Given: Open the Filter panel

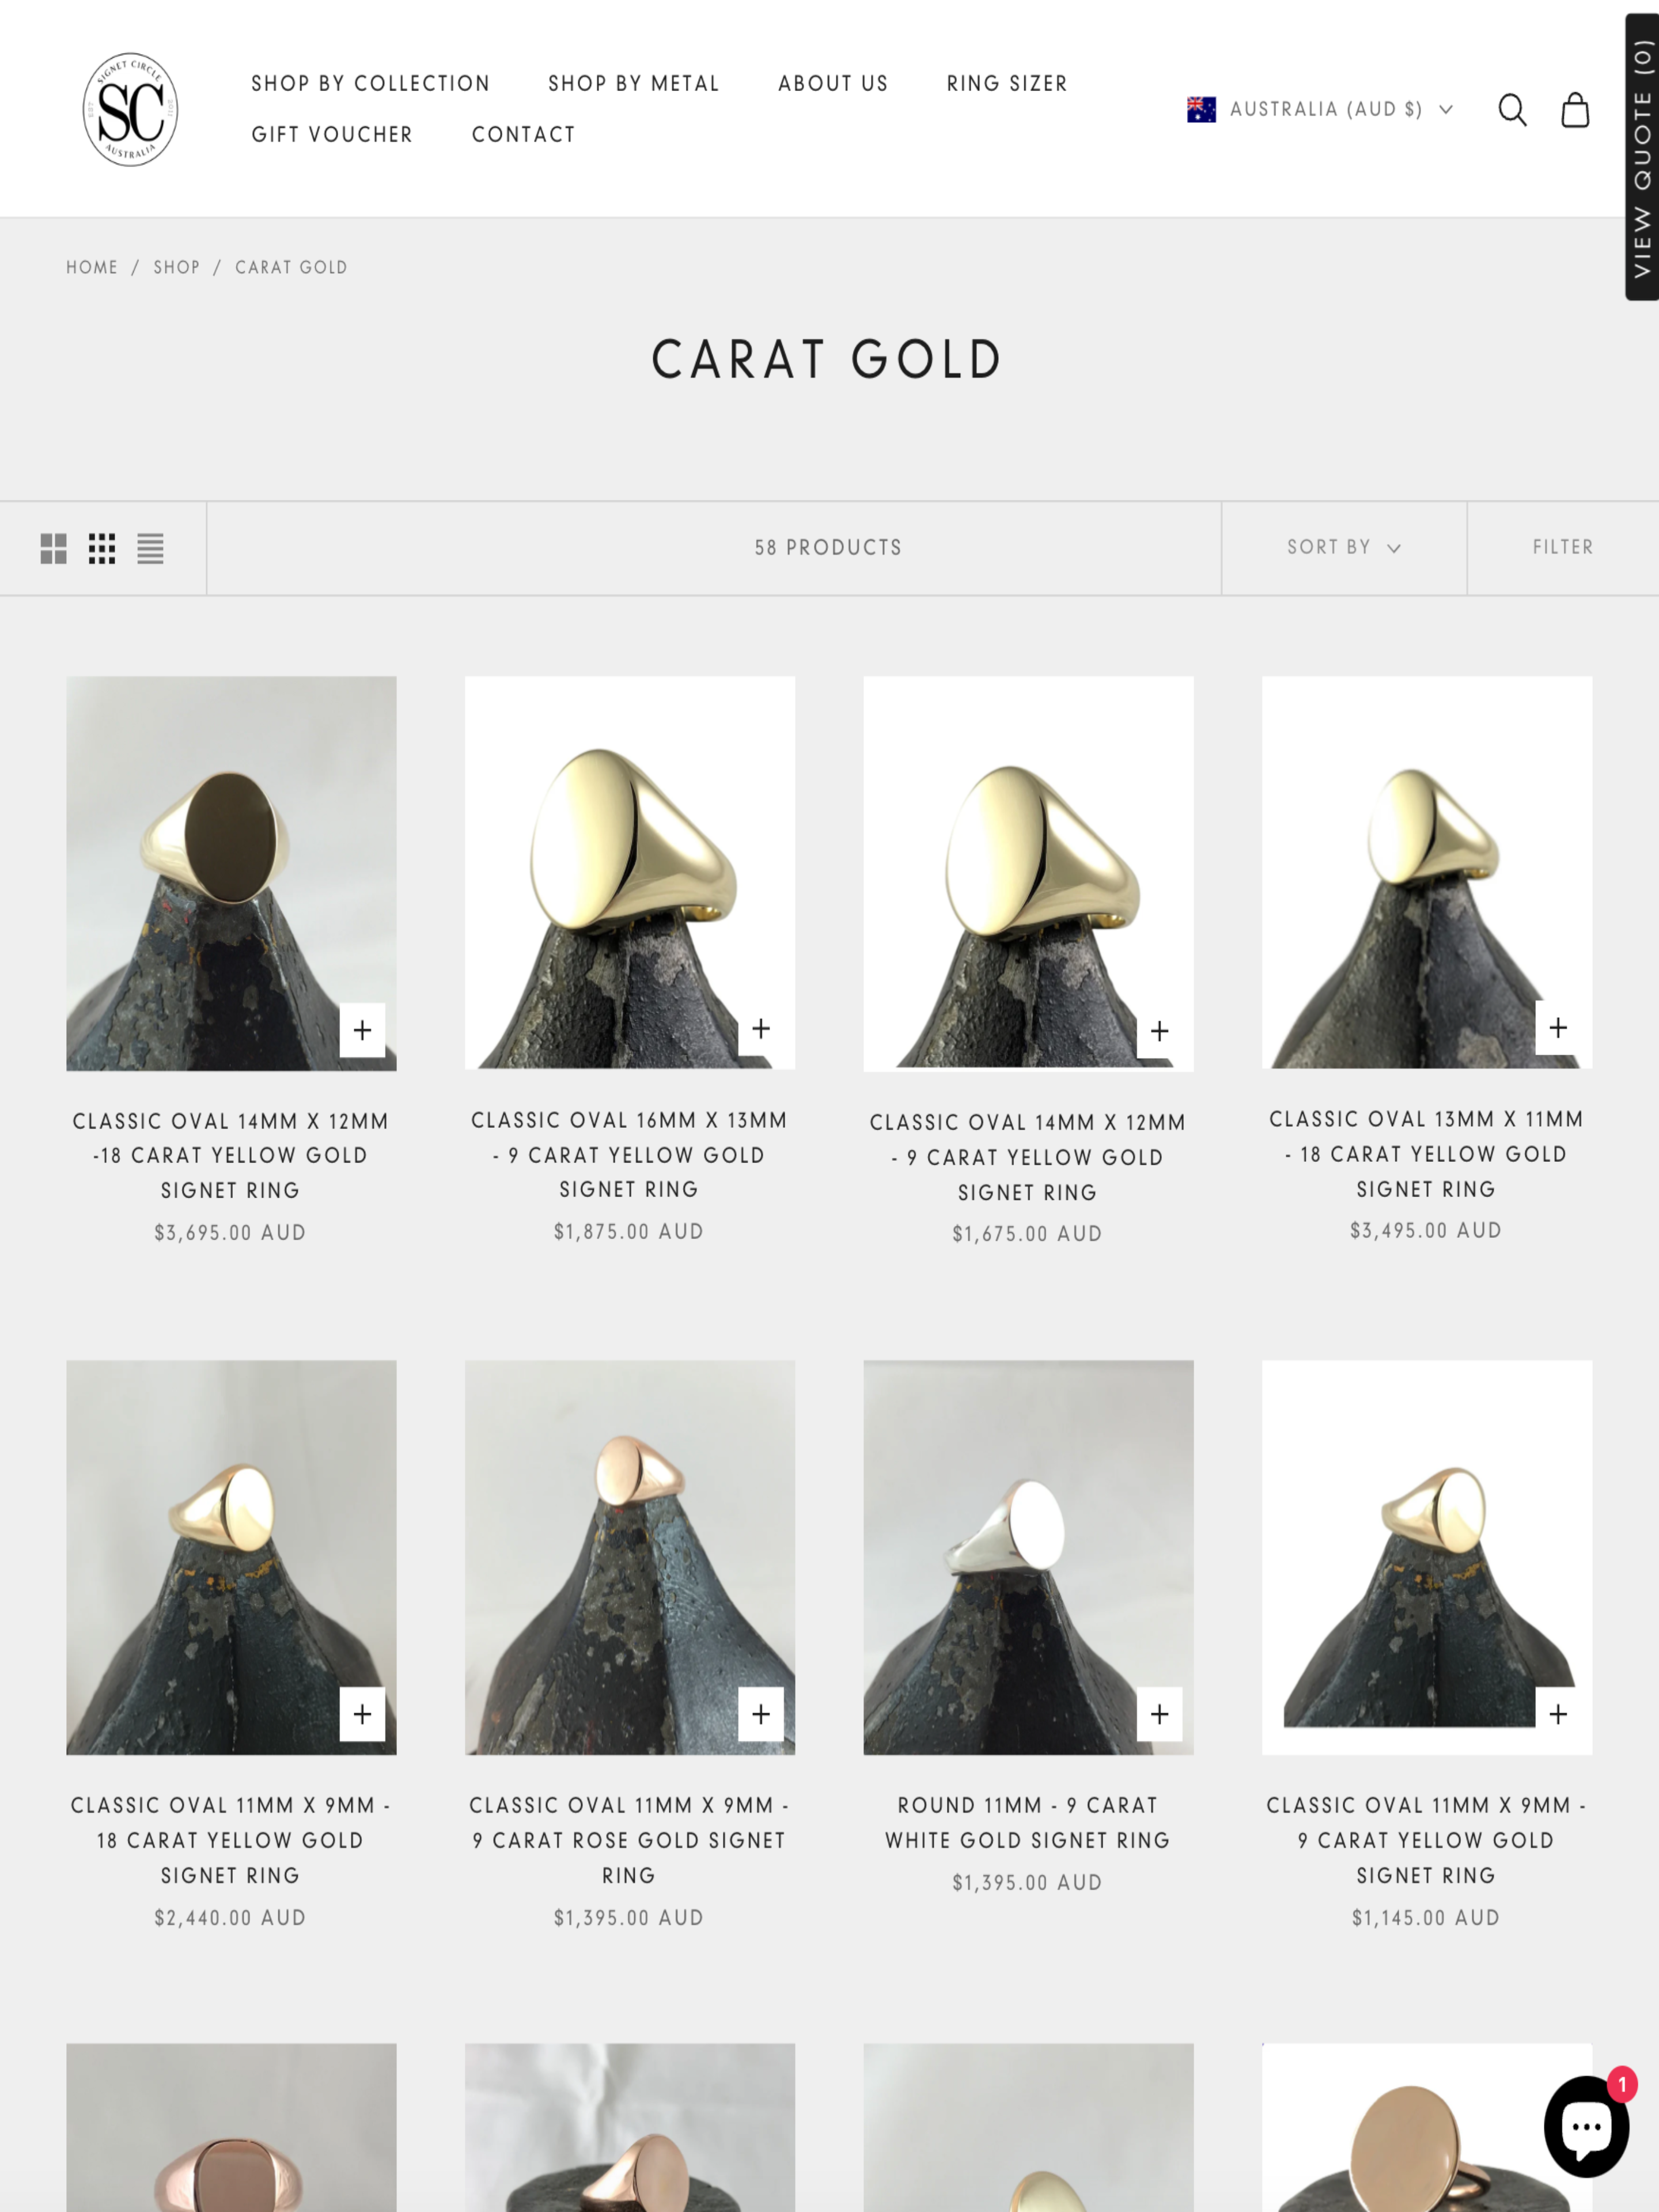Looking at the screenshot, I should (x=1563, y=548).
